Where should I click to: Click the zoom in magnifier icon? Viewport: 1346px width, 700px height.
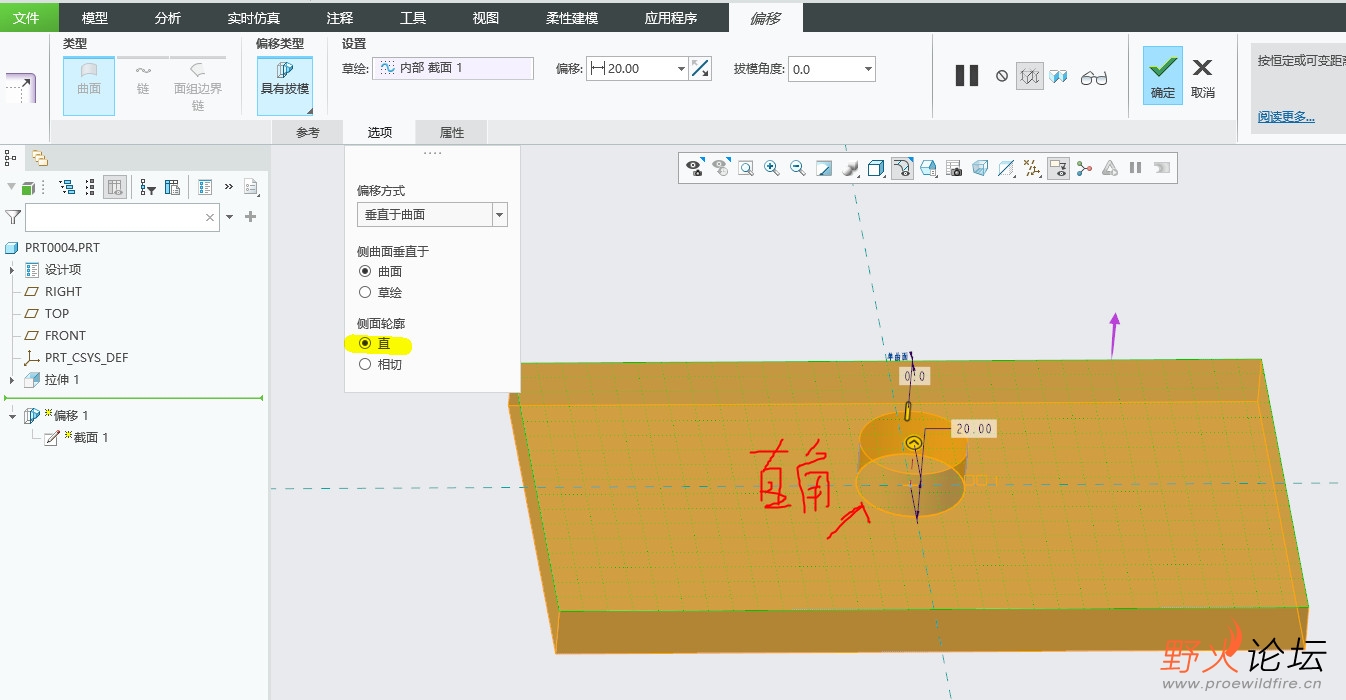(771, 168)
